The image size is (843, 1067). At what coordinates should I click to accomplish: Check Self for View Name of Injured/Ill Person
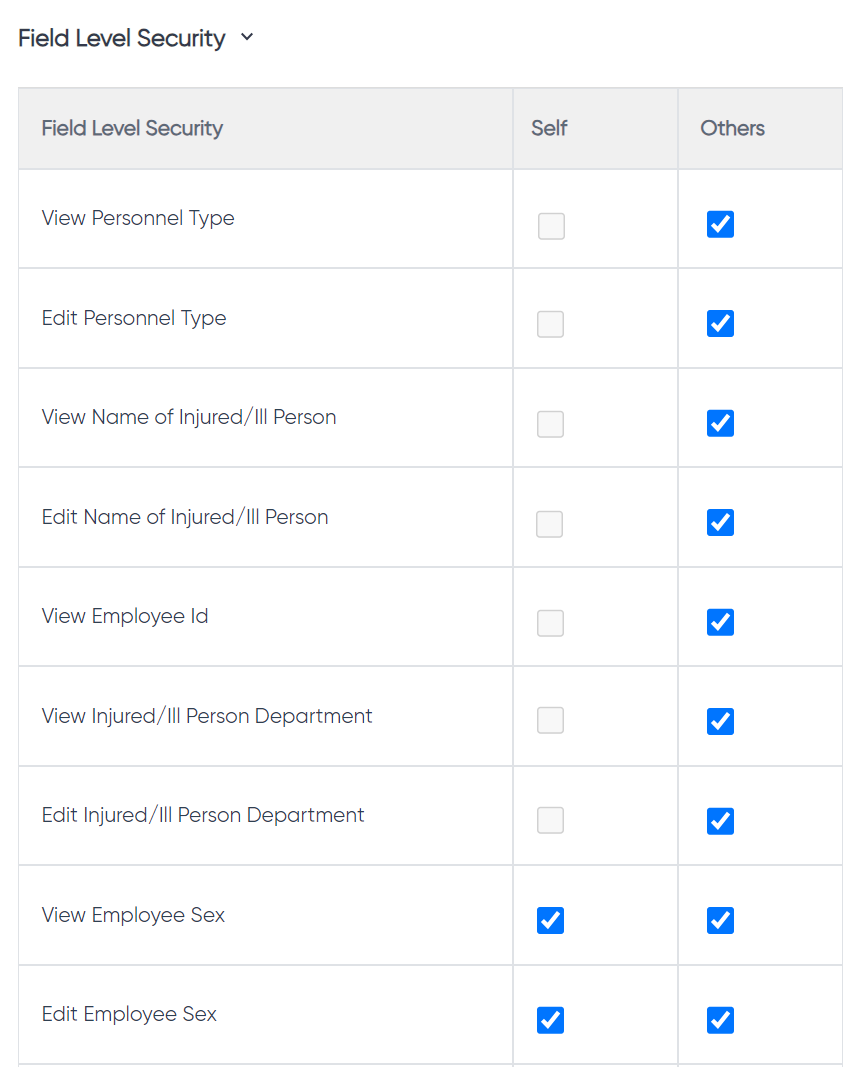coord(550,424)
